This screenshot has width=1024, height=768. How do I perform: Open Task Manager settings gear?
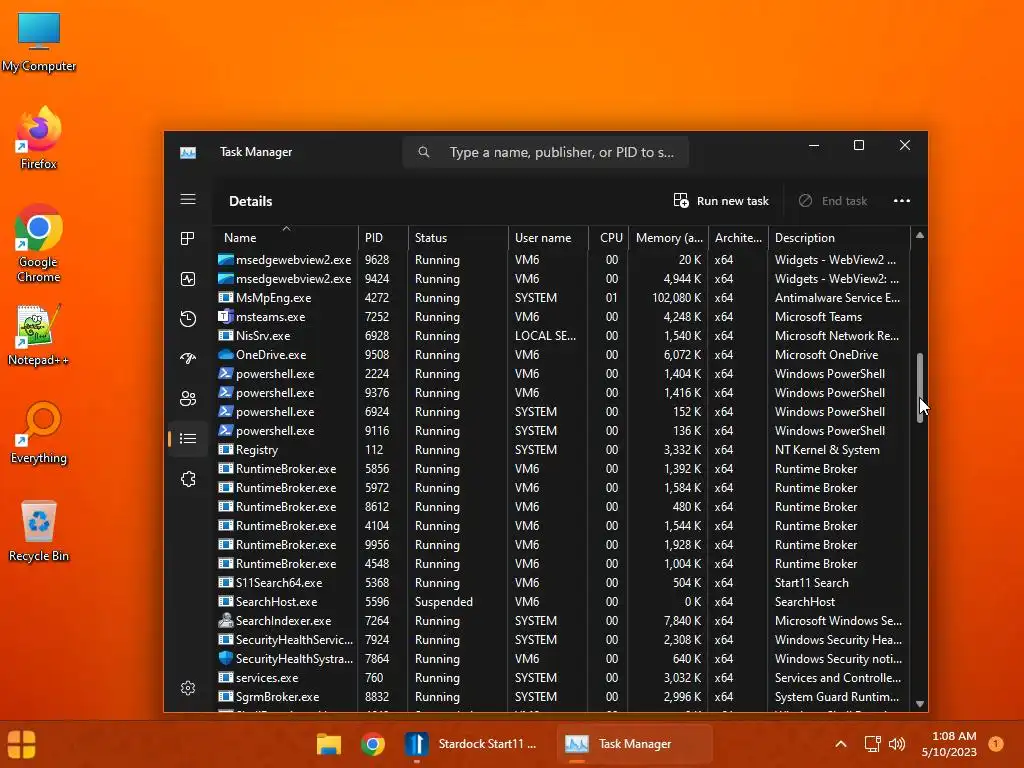click(x=188, y=688)
